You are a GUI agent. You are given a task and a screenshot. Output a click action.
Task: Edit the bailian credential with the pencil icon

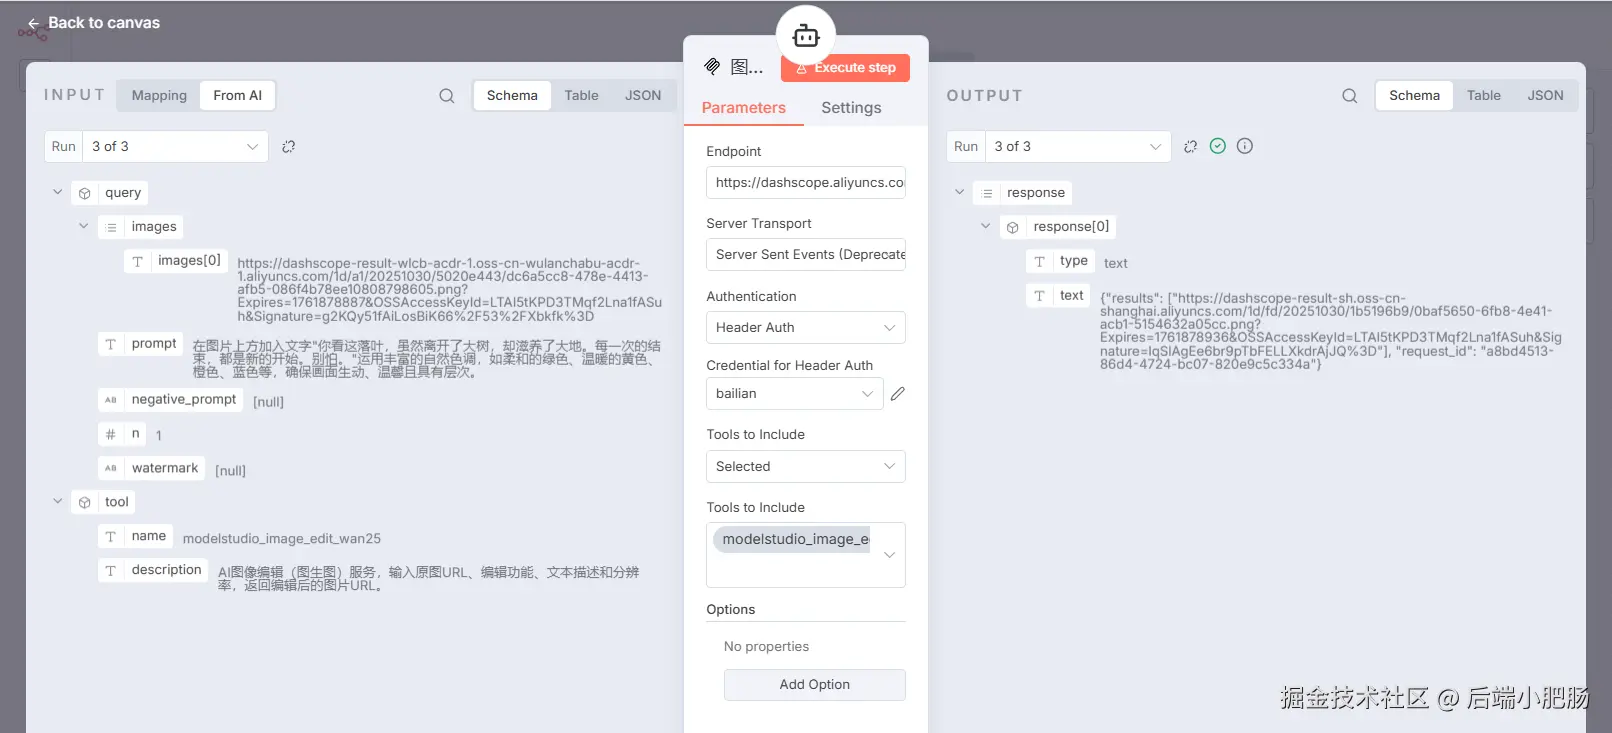pos(898,394)
